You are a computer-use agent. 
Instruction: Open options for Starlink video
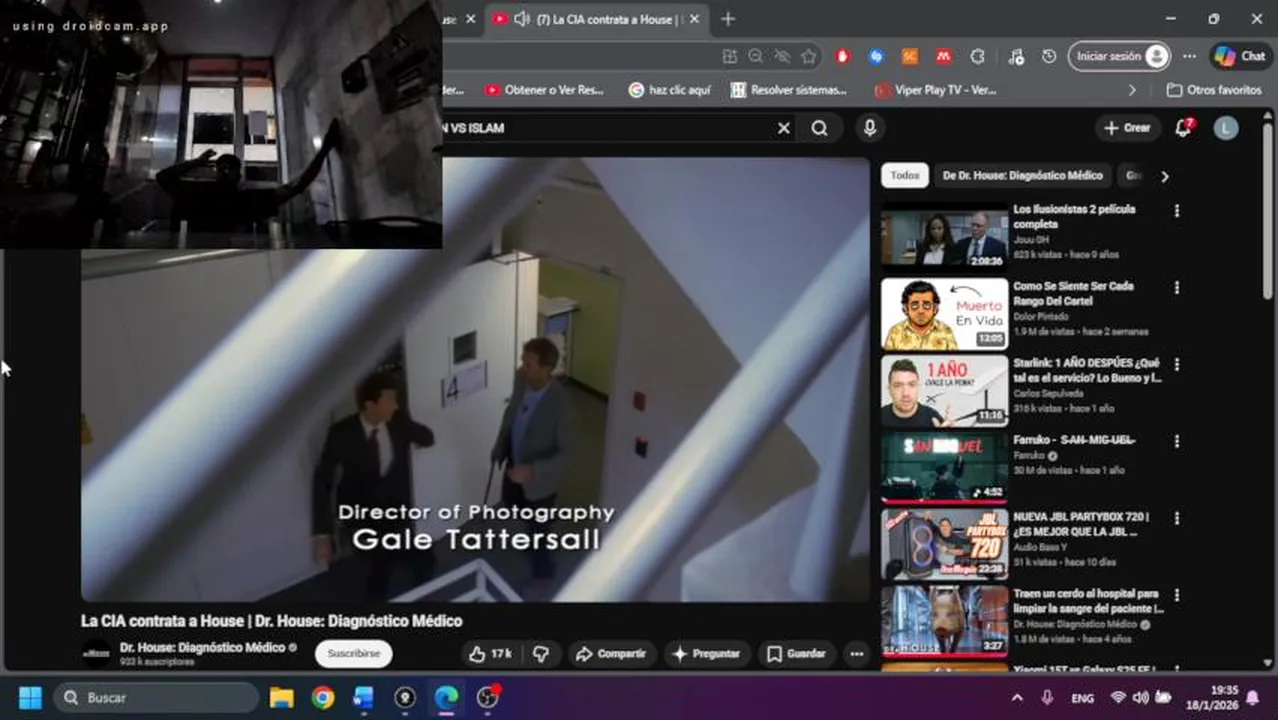pos(1177,365)
